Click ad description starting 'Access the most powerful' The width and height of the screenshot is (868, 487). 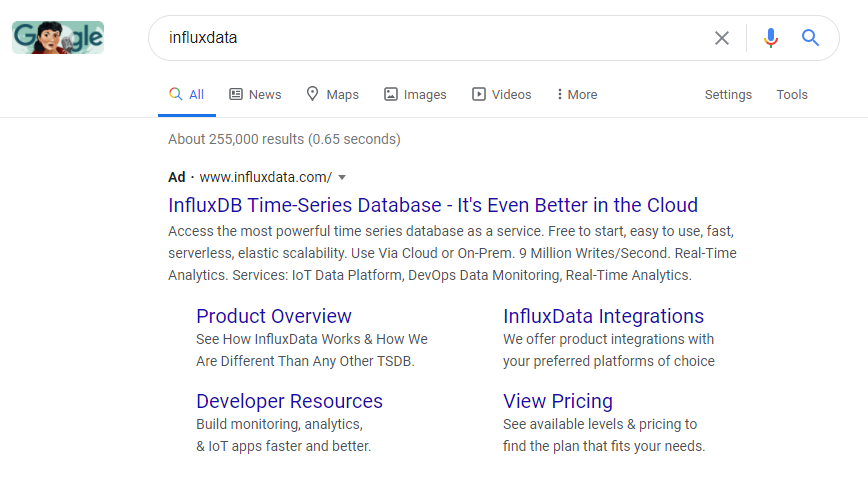452,253
